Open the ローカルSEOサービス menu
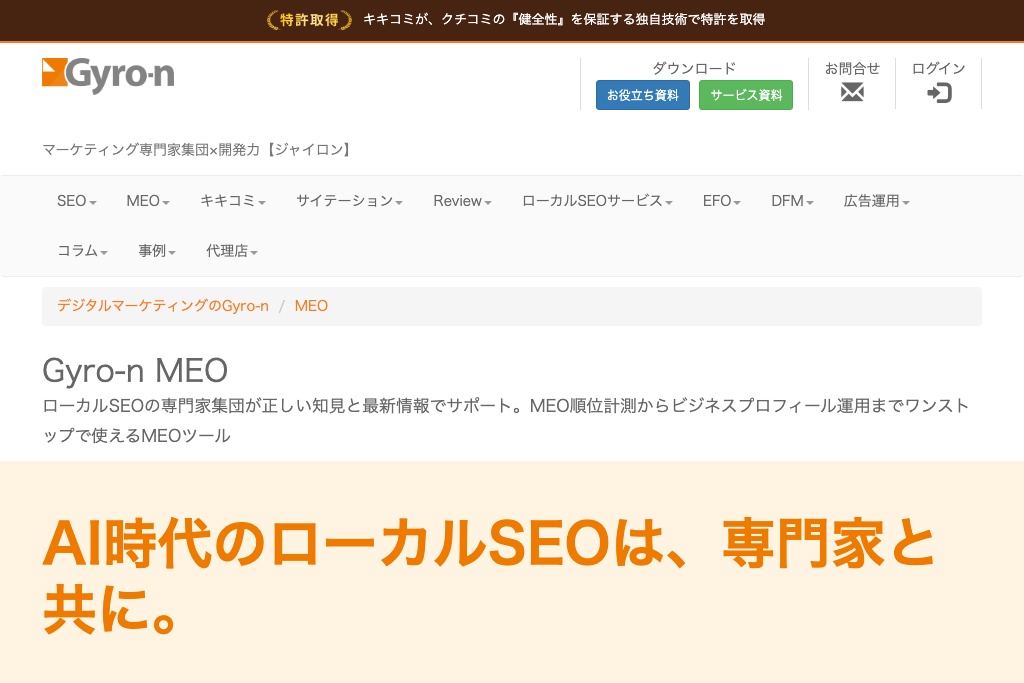 pyautogui.click(x=597, y=201)
